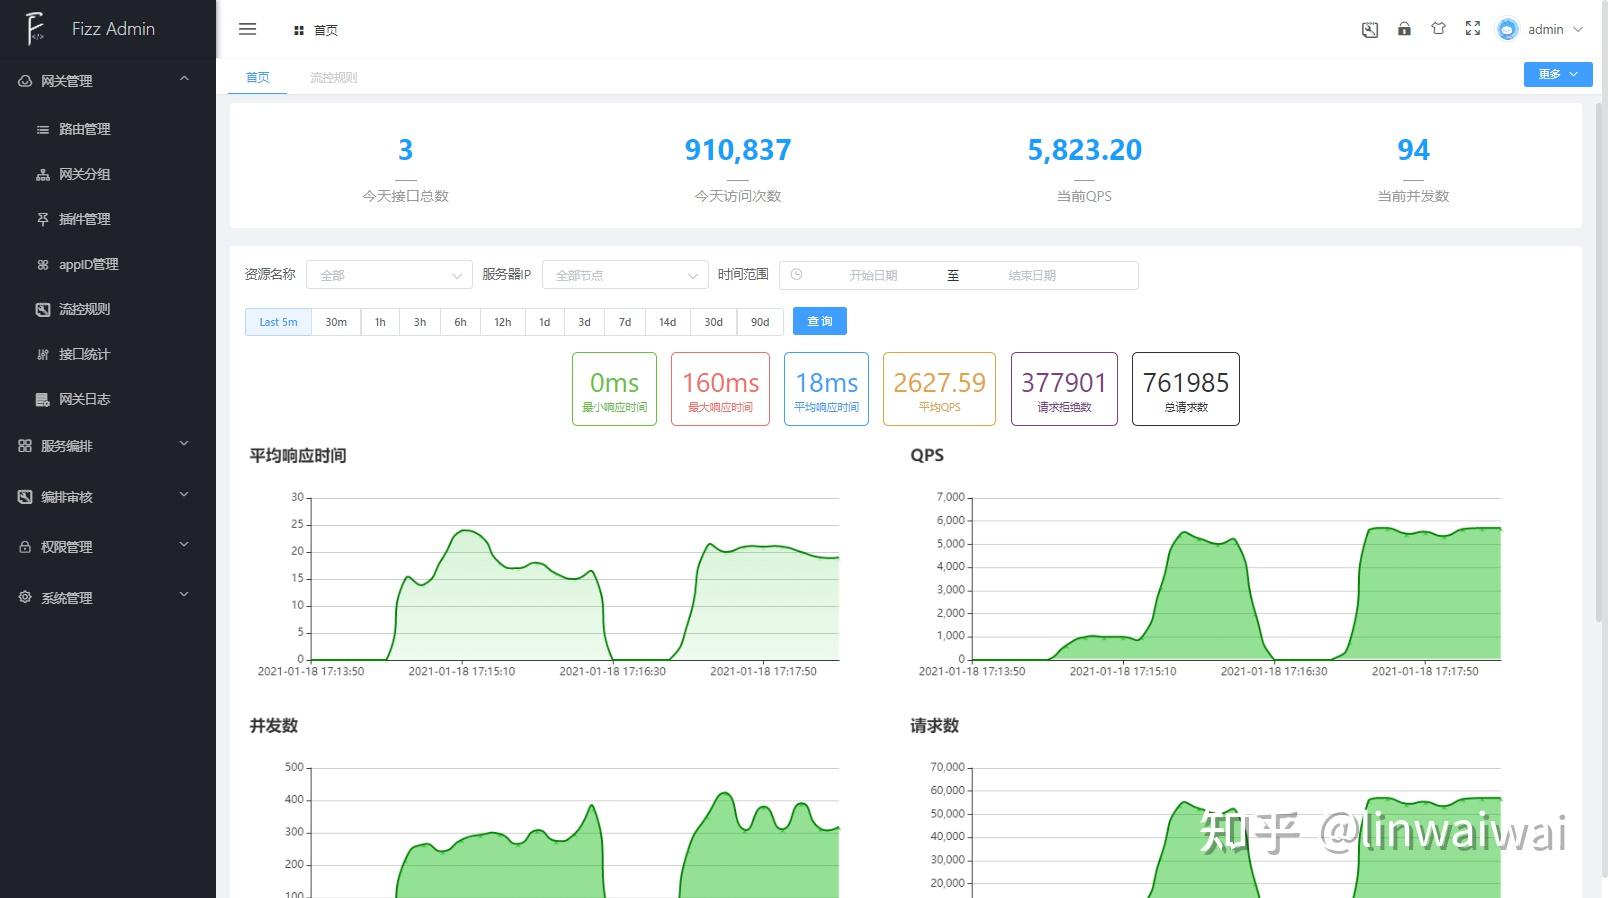Click the 查询 query button
The image size is (1608, 898).
(820, 321)
